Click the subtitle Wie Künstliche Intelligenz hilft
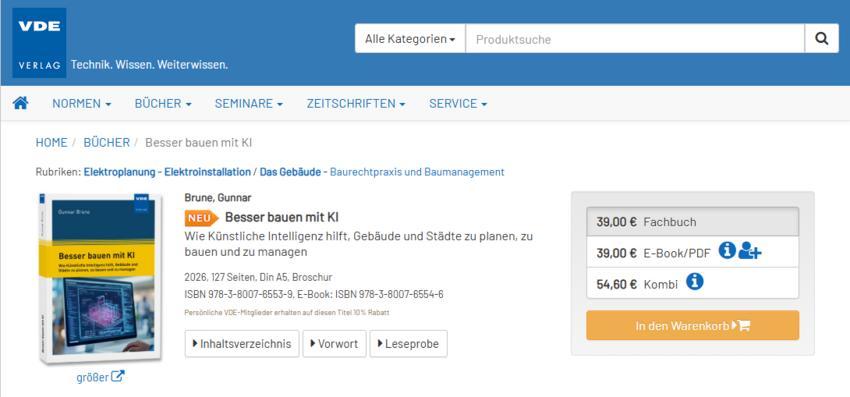Image resolution: width=850 pixels, height=397 pixels. click(x=358, y=244)
